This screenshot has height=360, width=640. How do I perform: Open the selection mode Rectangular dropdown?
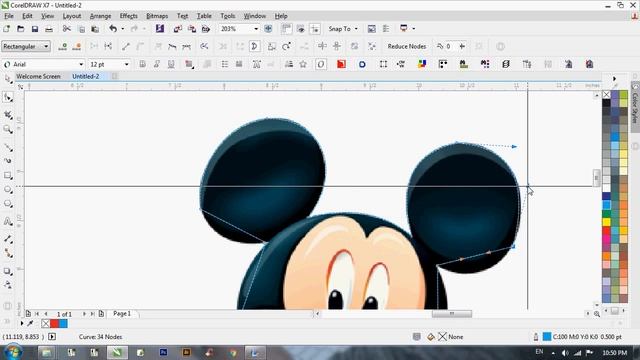pyautogui.click(x=26, y=47)
